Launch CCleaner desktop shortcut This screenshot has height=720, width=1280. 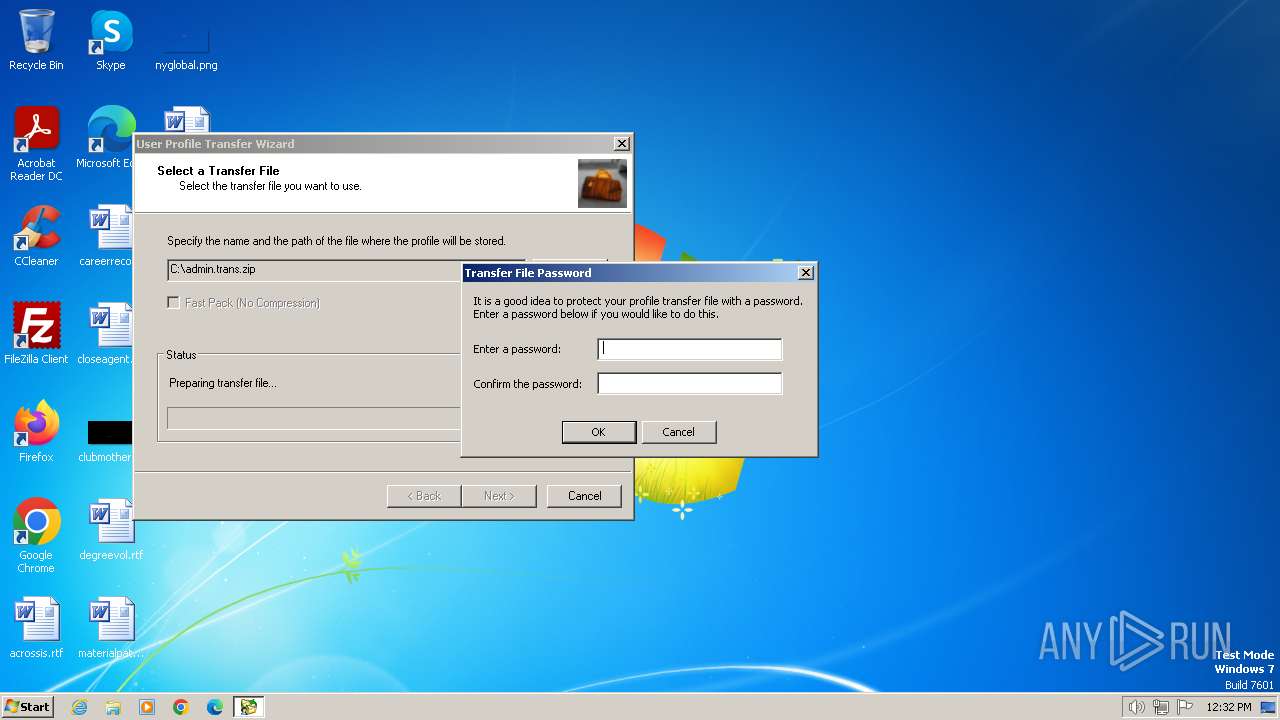(x=36, y=236)
